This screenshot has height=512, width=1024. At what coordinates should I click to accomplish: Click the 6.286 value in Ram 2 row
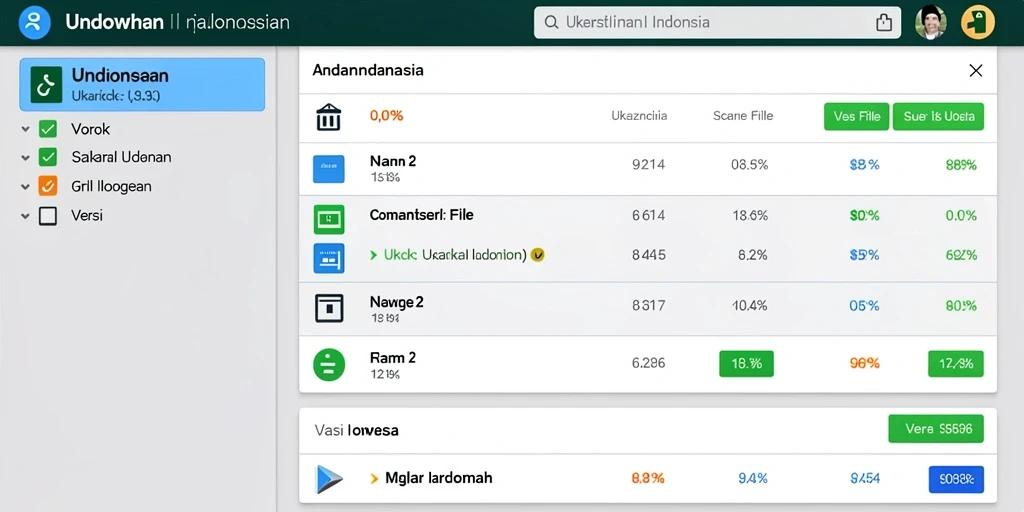click(648, 363)
